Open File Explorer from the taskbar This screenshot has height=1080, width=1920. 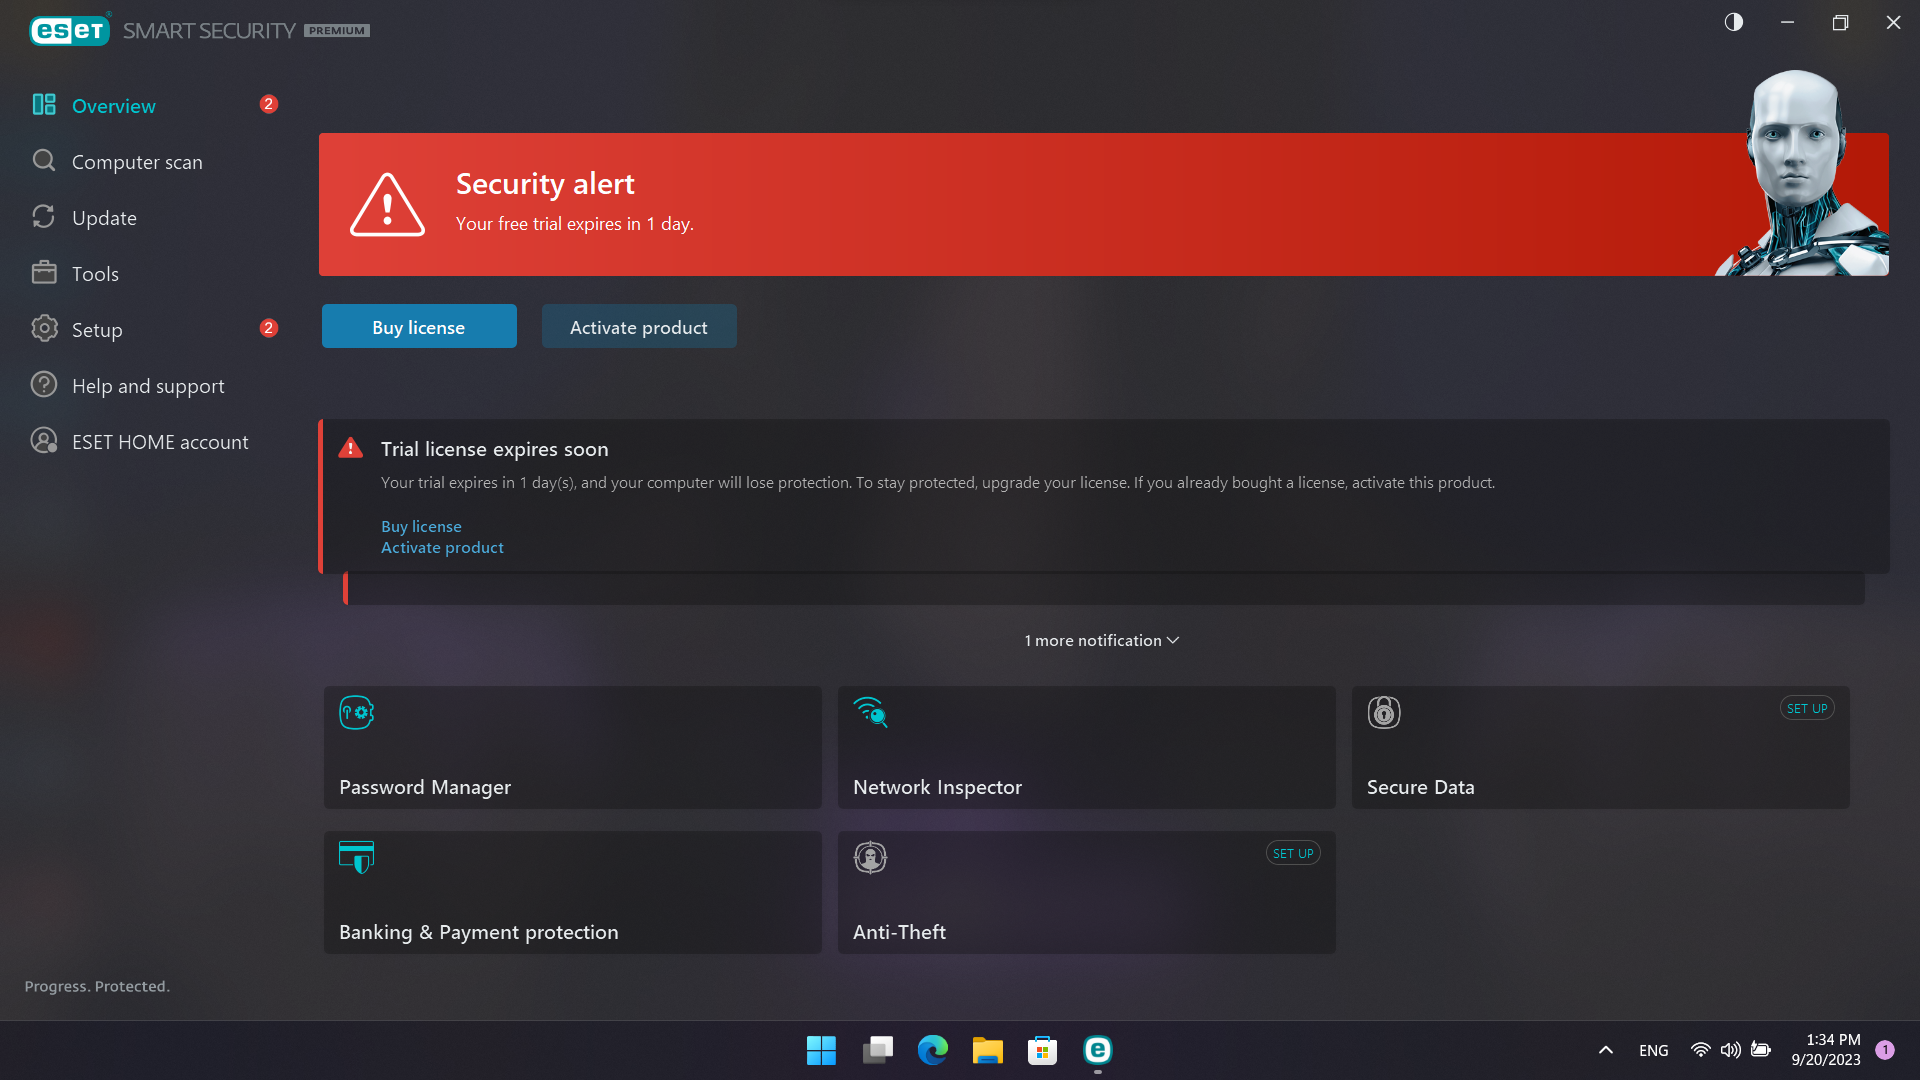click(987, 1050)
